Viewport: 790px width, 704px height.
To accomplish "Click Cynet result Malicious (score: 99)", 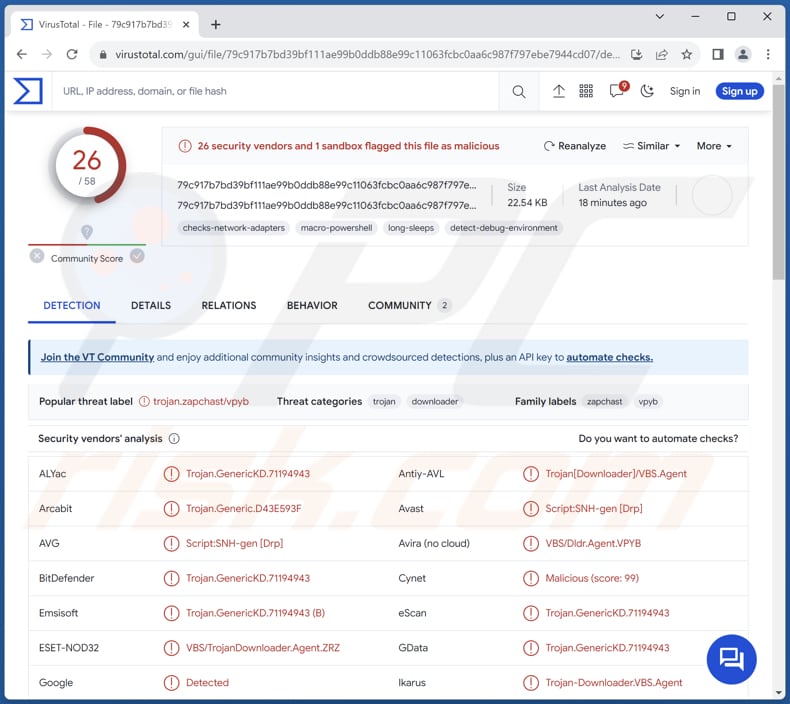I will [x=592, y=578].
